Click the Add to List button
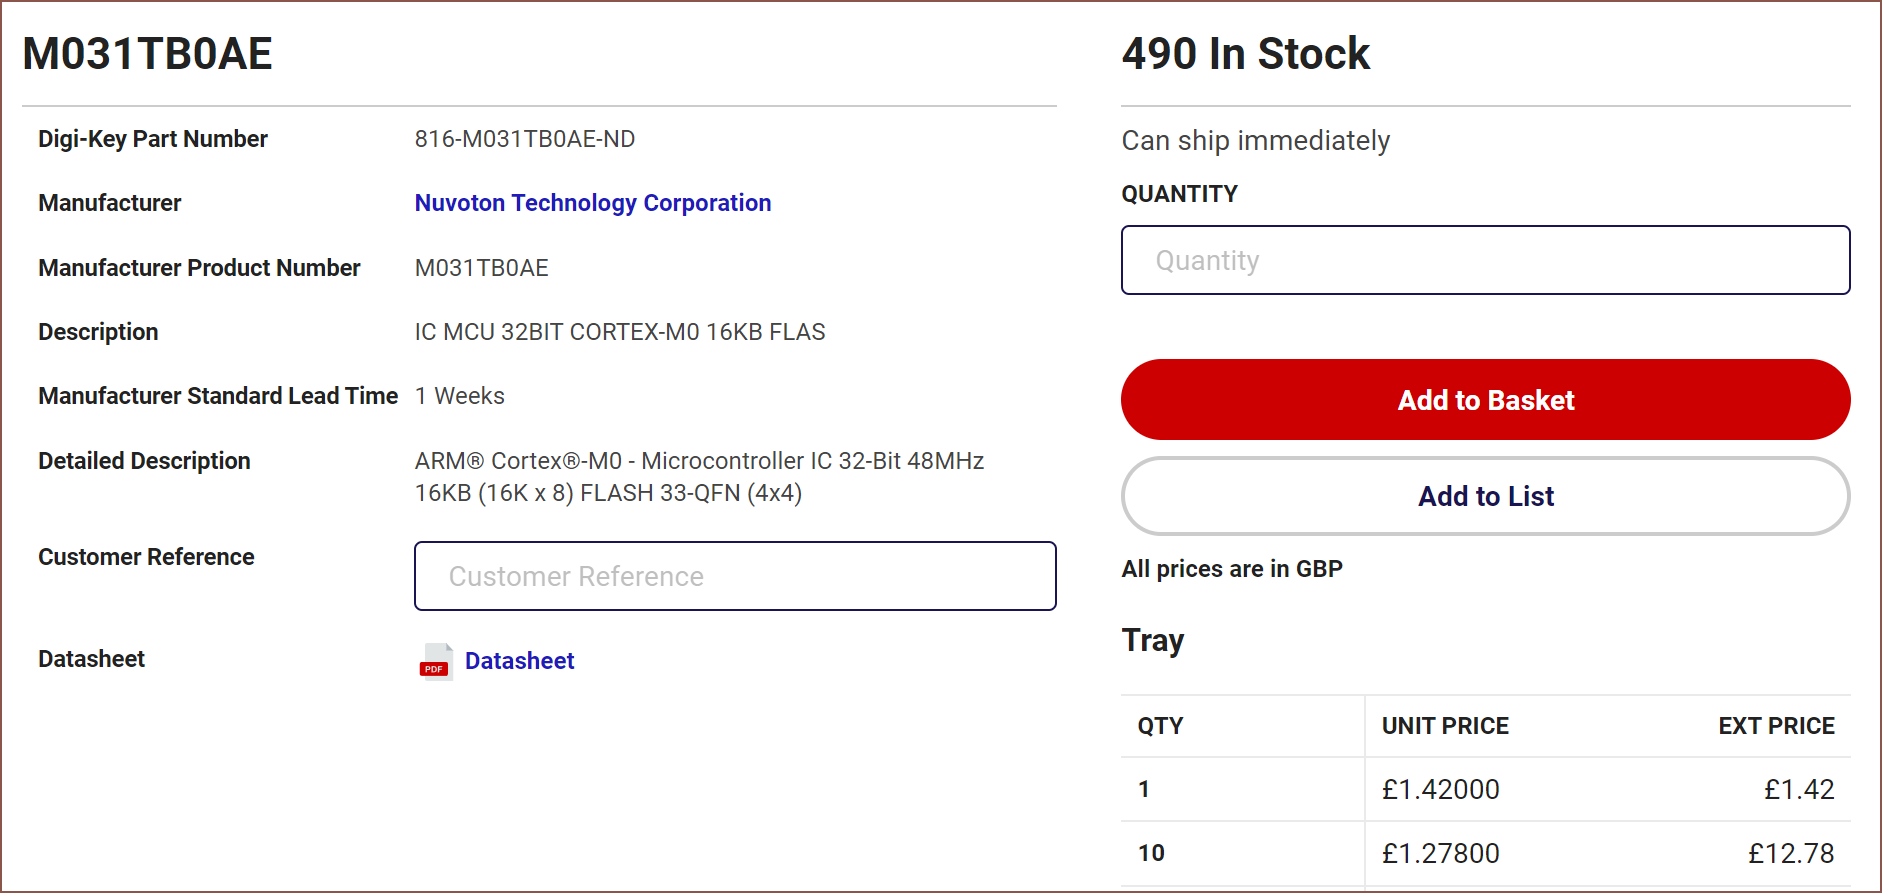 click(1485, 496)
